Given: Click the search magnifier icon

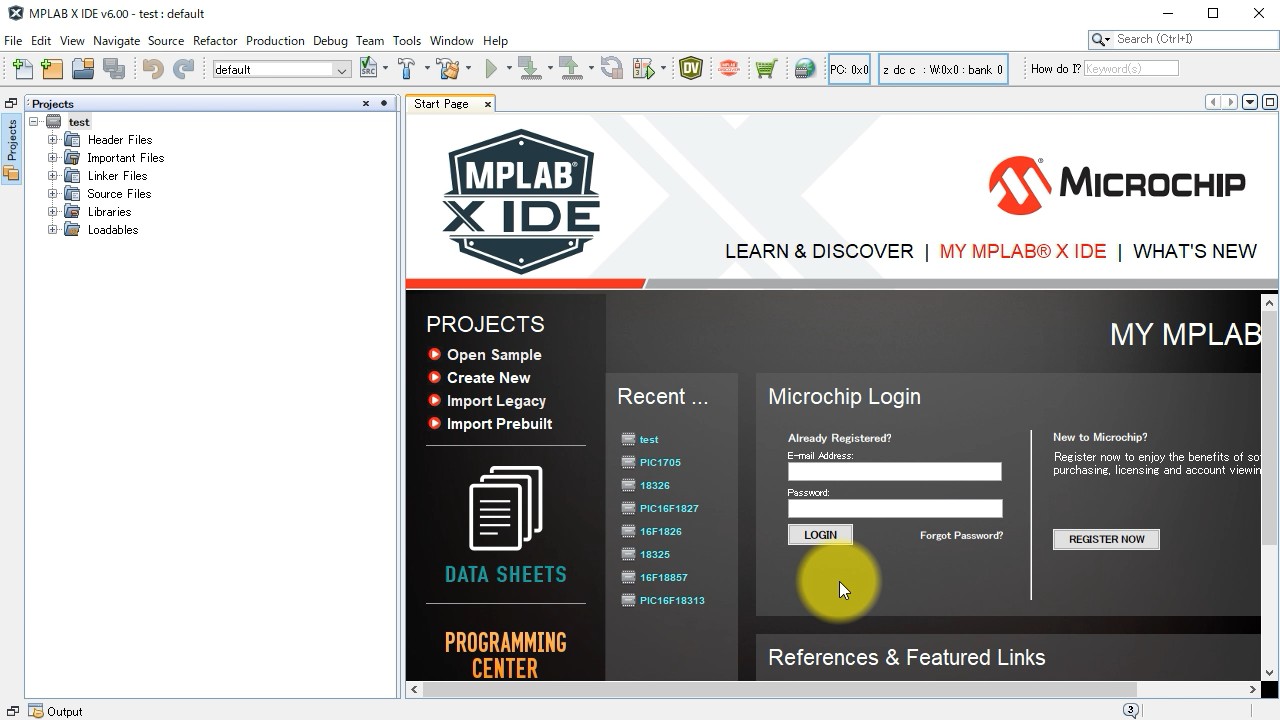Looking at the screenshot, I should pyautogui.click(x=1100, y=39).
